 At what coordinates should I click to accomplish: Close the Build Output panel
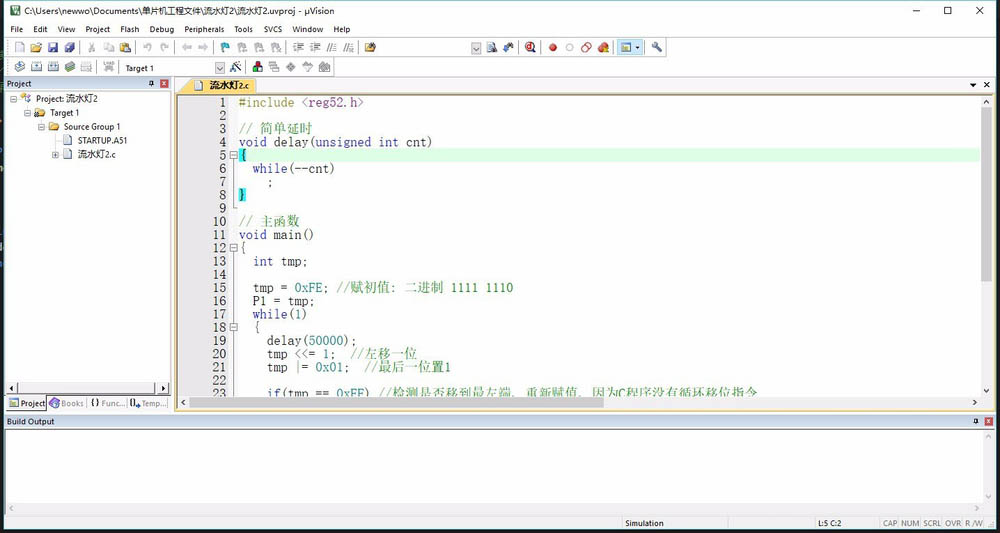pos(989,421)
